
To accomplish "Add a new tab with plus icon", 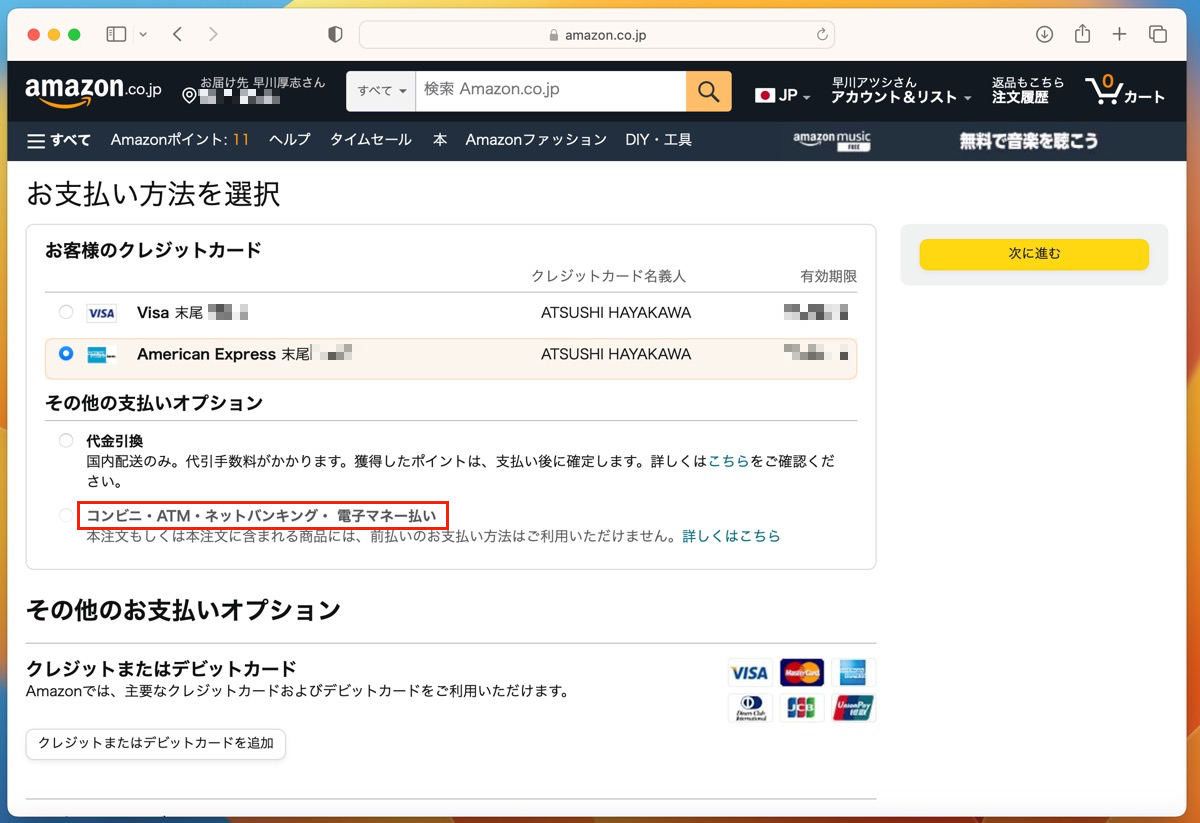I will 1119,34.
